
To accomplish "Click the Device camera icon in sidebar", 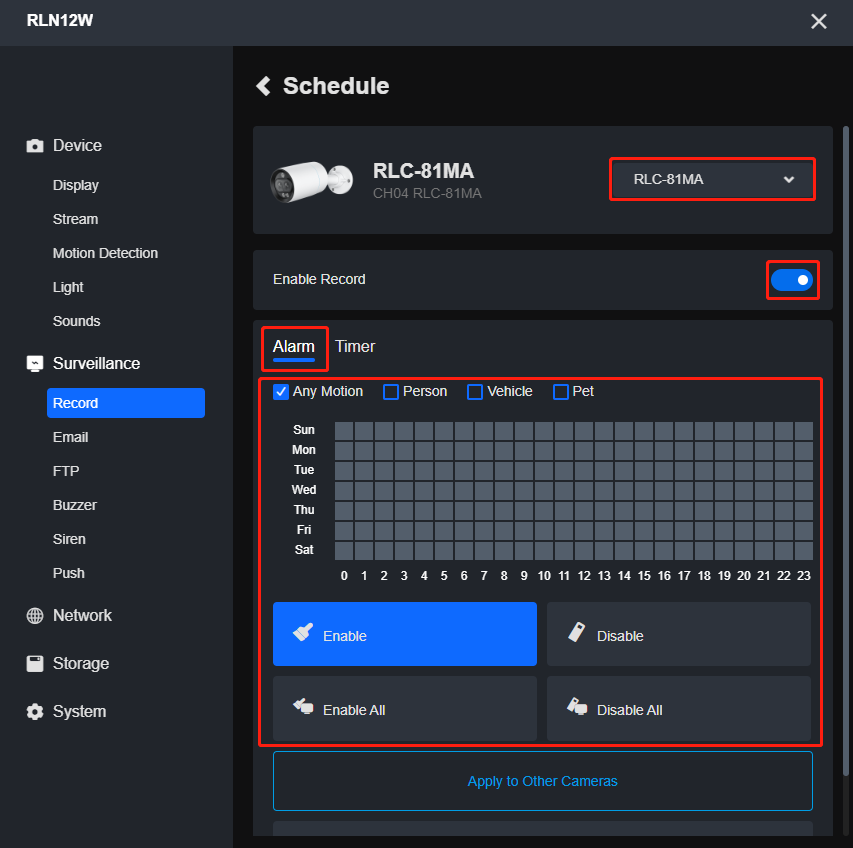I will [x=35, y=146].
